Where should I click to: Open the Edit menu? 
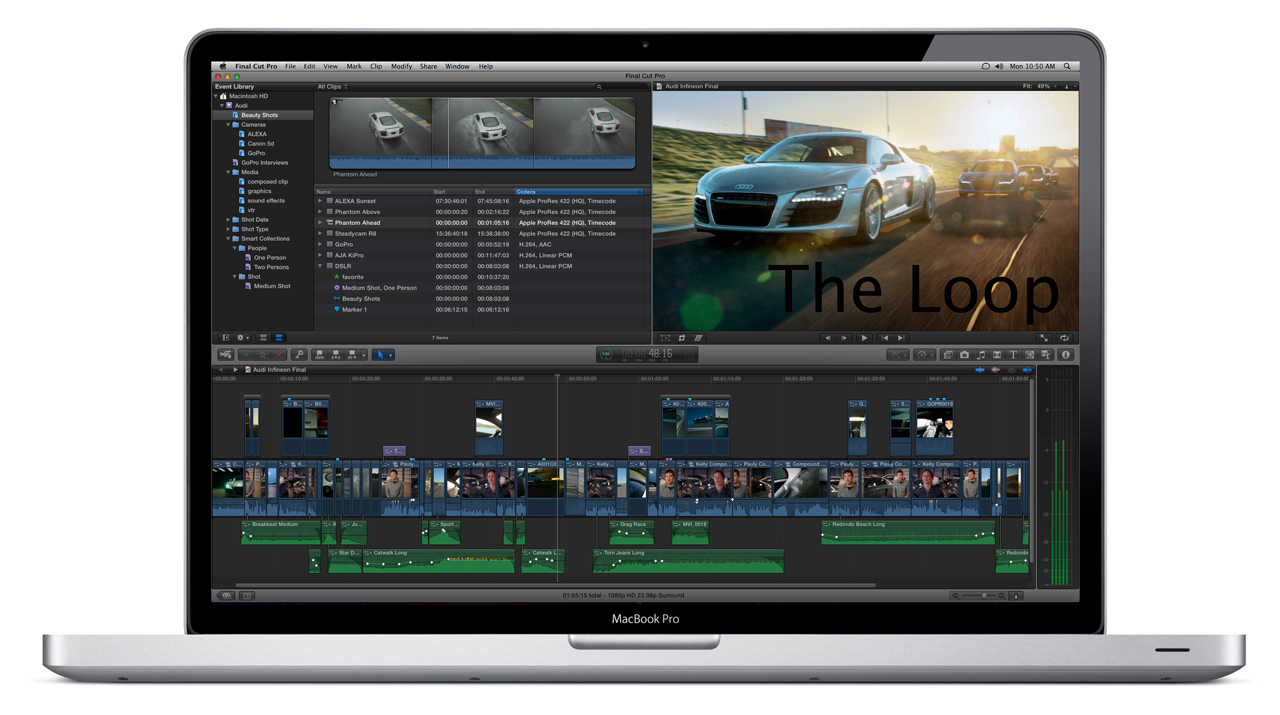pos(309,66)
